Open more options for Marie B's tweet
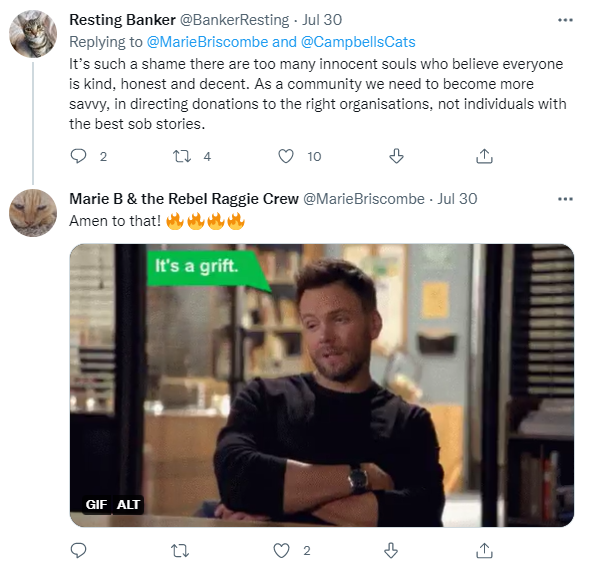Screen dimensions: 589x569 565,199
